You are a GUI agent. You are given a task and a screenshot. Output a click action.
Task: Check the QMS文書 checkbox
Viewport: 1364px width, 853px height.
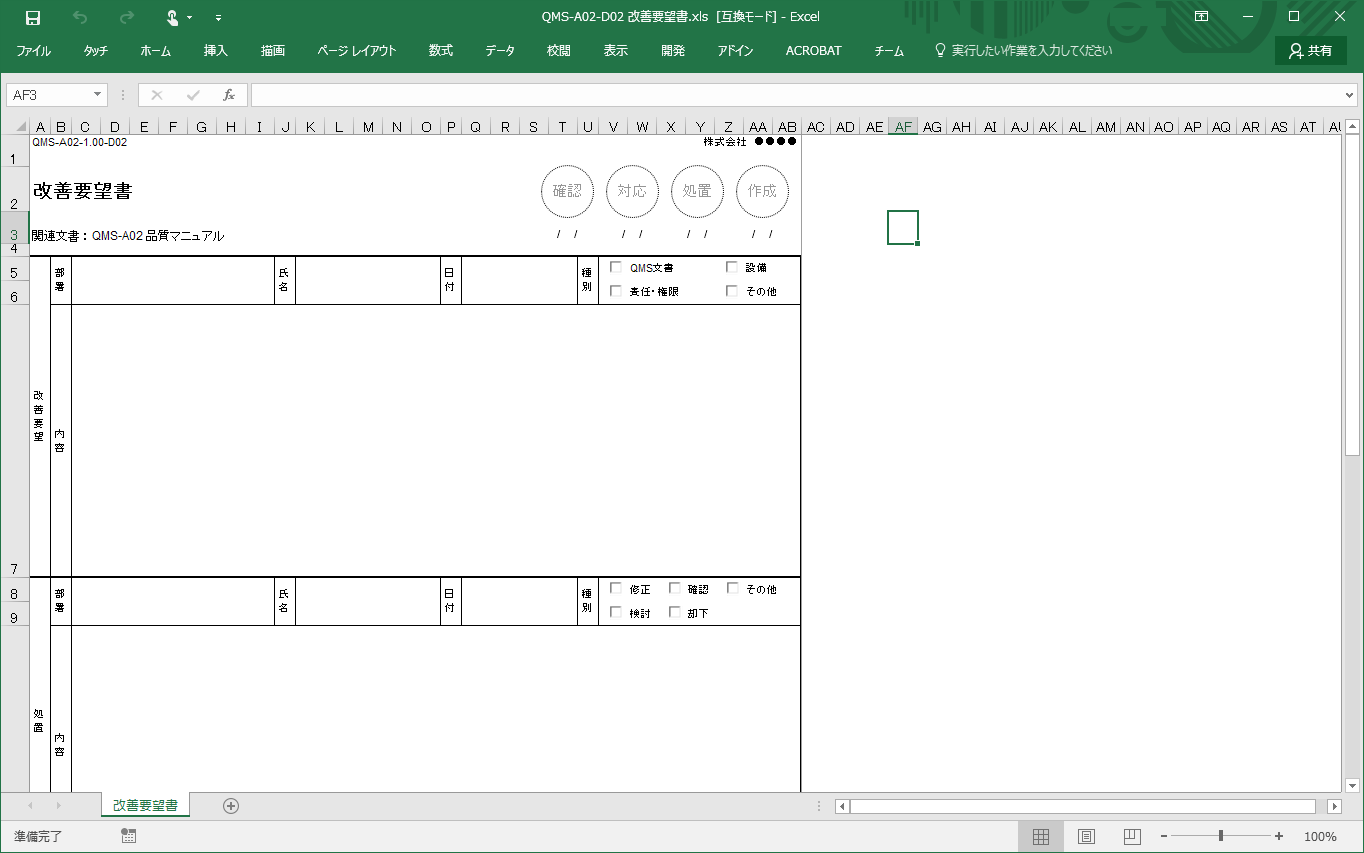click(x=616, y=267)
